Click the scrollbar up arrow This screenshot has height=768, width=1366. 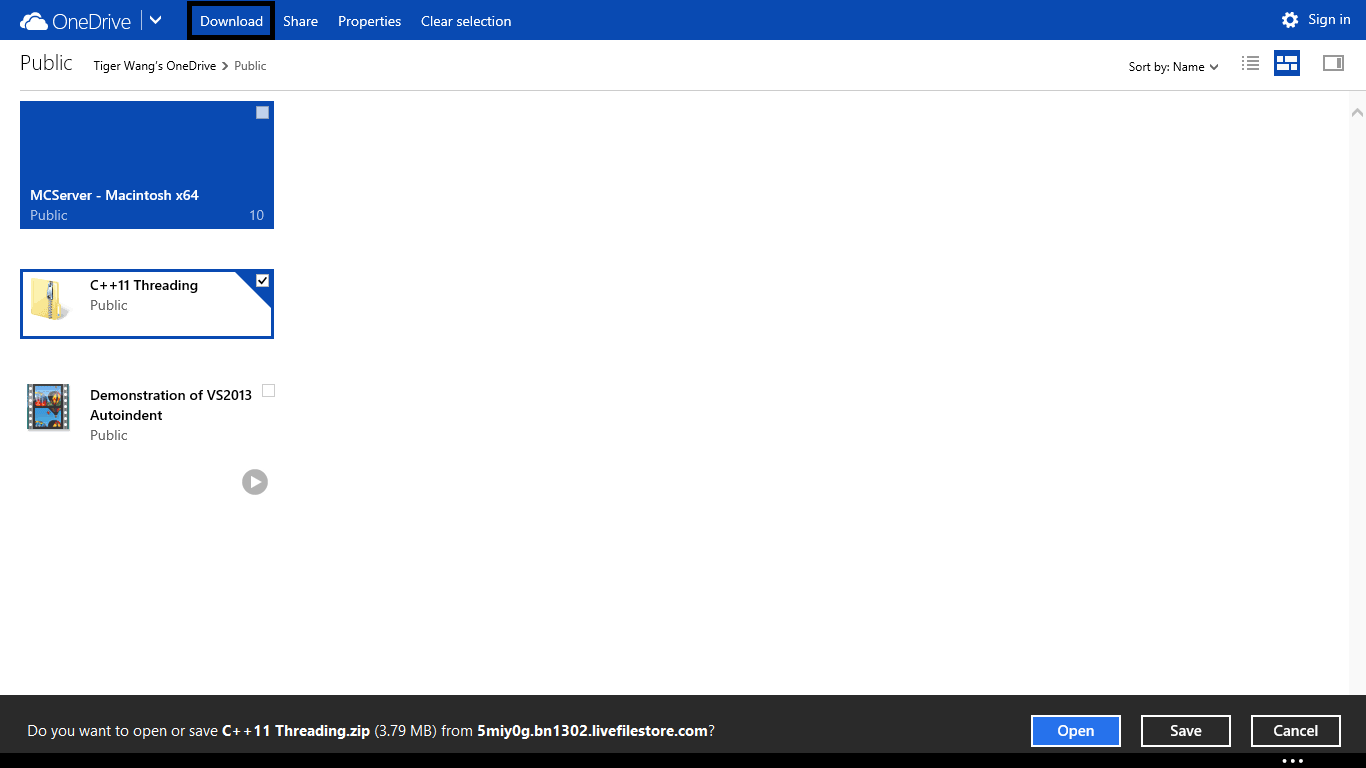1357,111
